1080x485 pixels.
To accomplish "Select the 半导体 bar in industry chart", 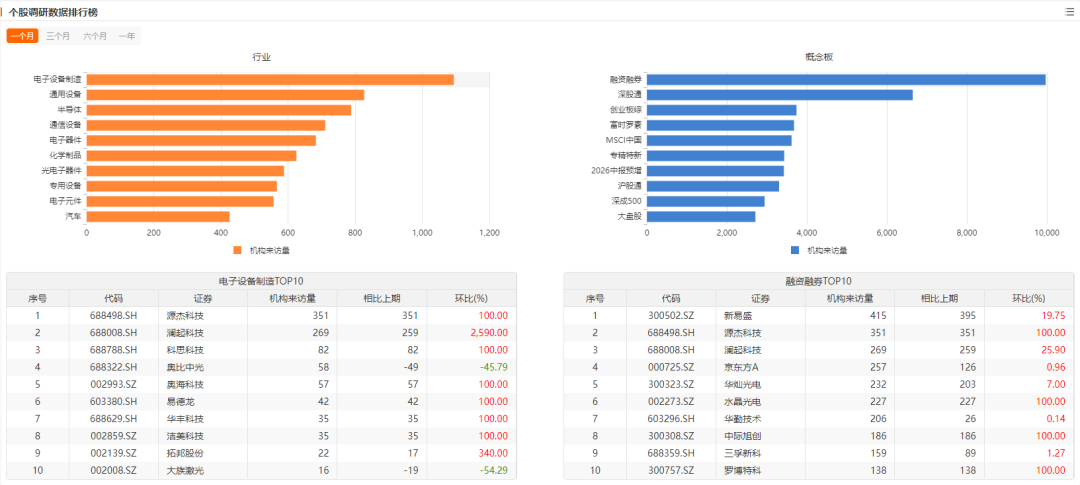I will (x=219, y=110).
